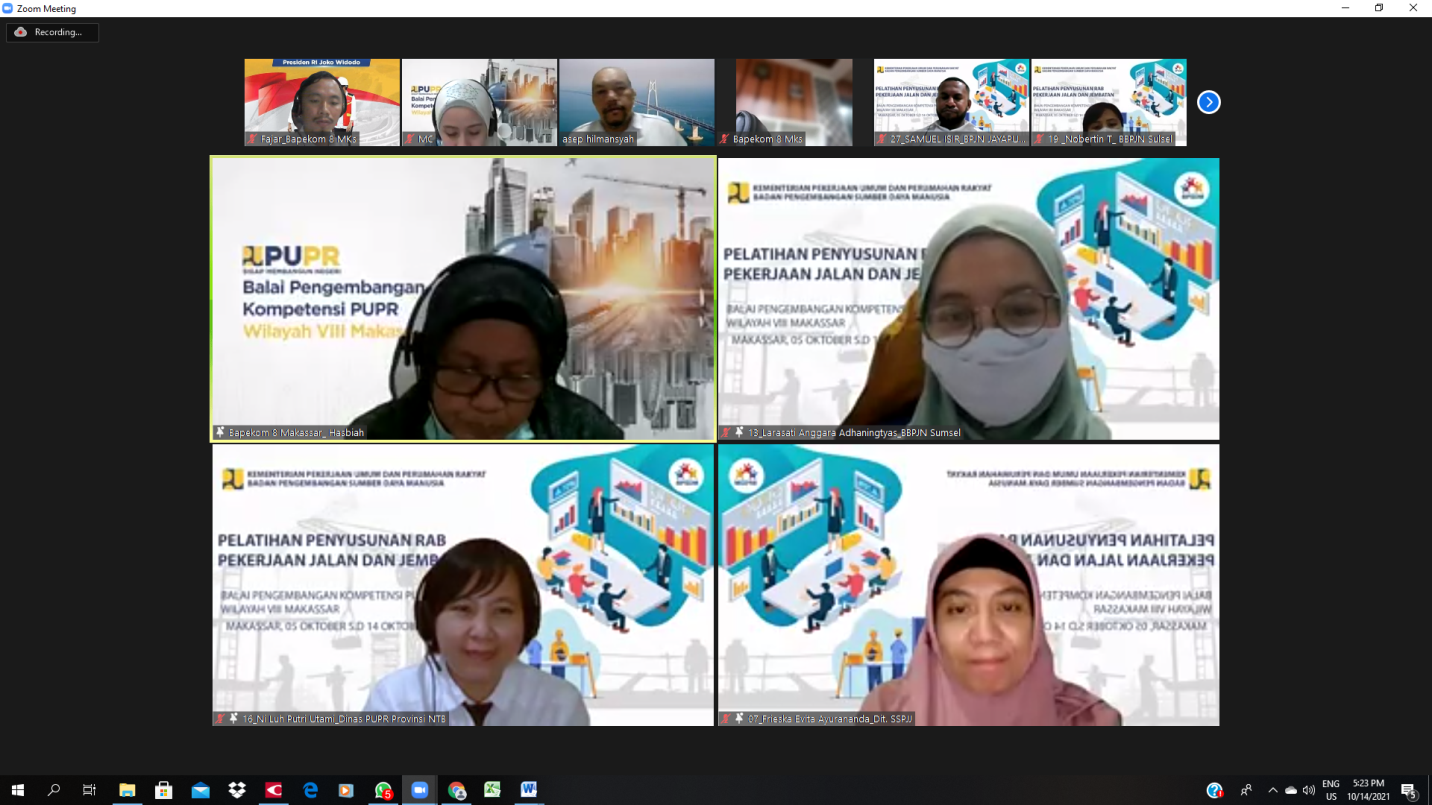Click 16_Ni Luh Putri Utami video tile

tap(463, 585)
